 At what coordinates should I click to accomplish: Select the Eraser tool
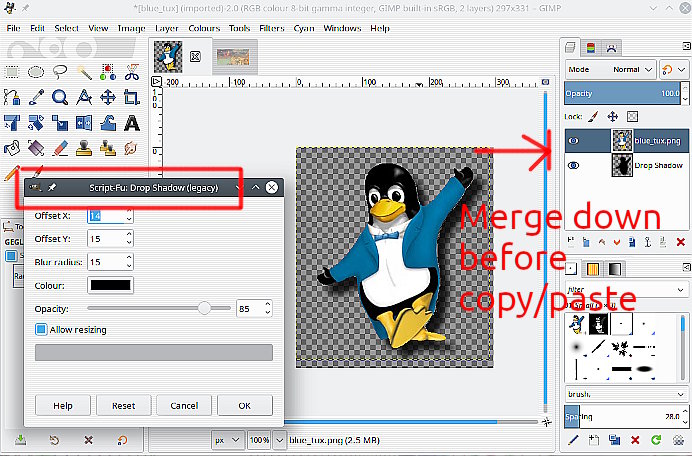coord(60,148)
